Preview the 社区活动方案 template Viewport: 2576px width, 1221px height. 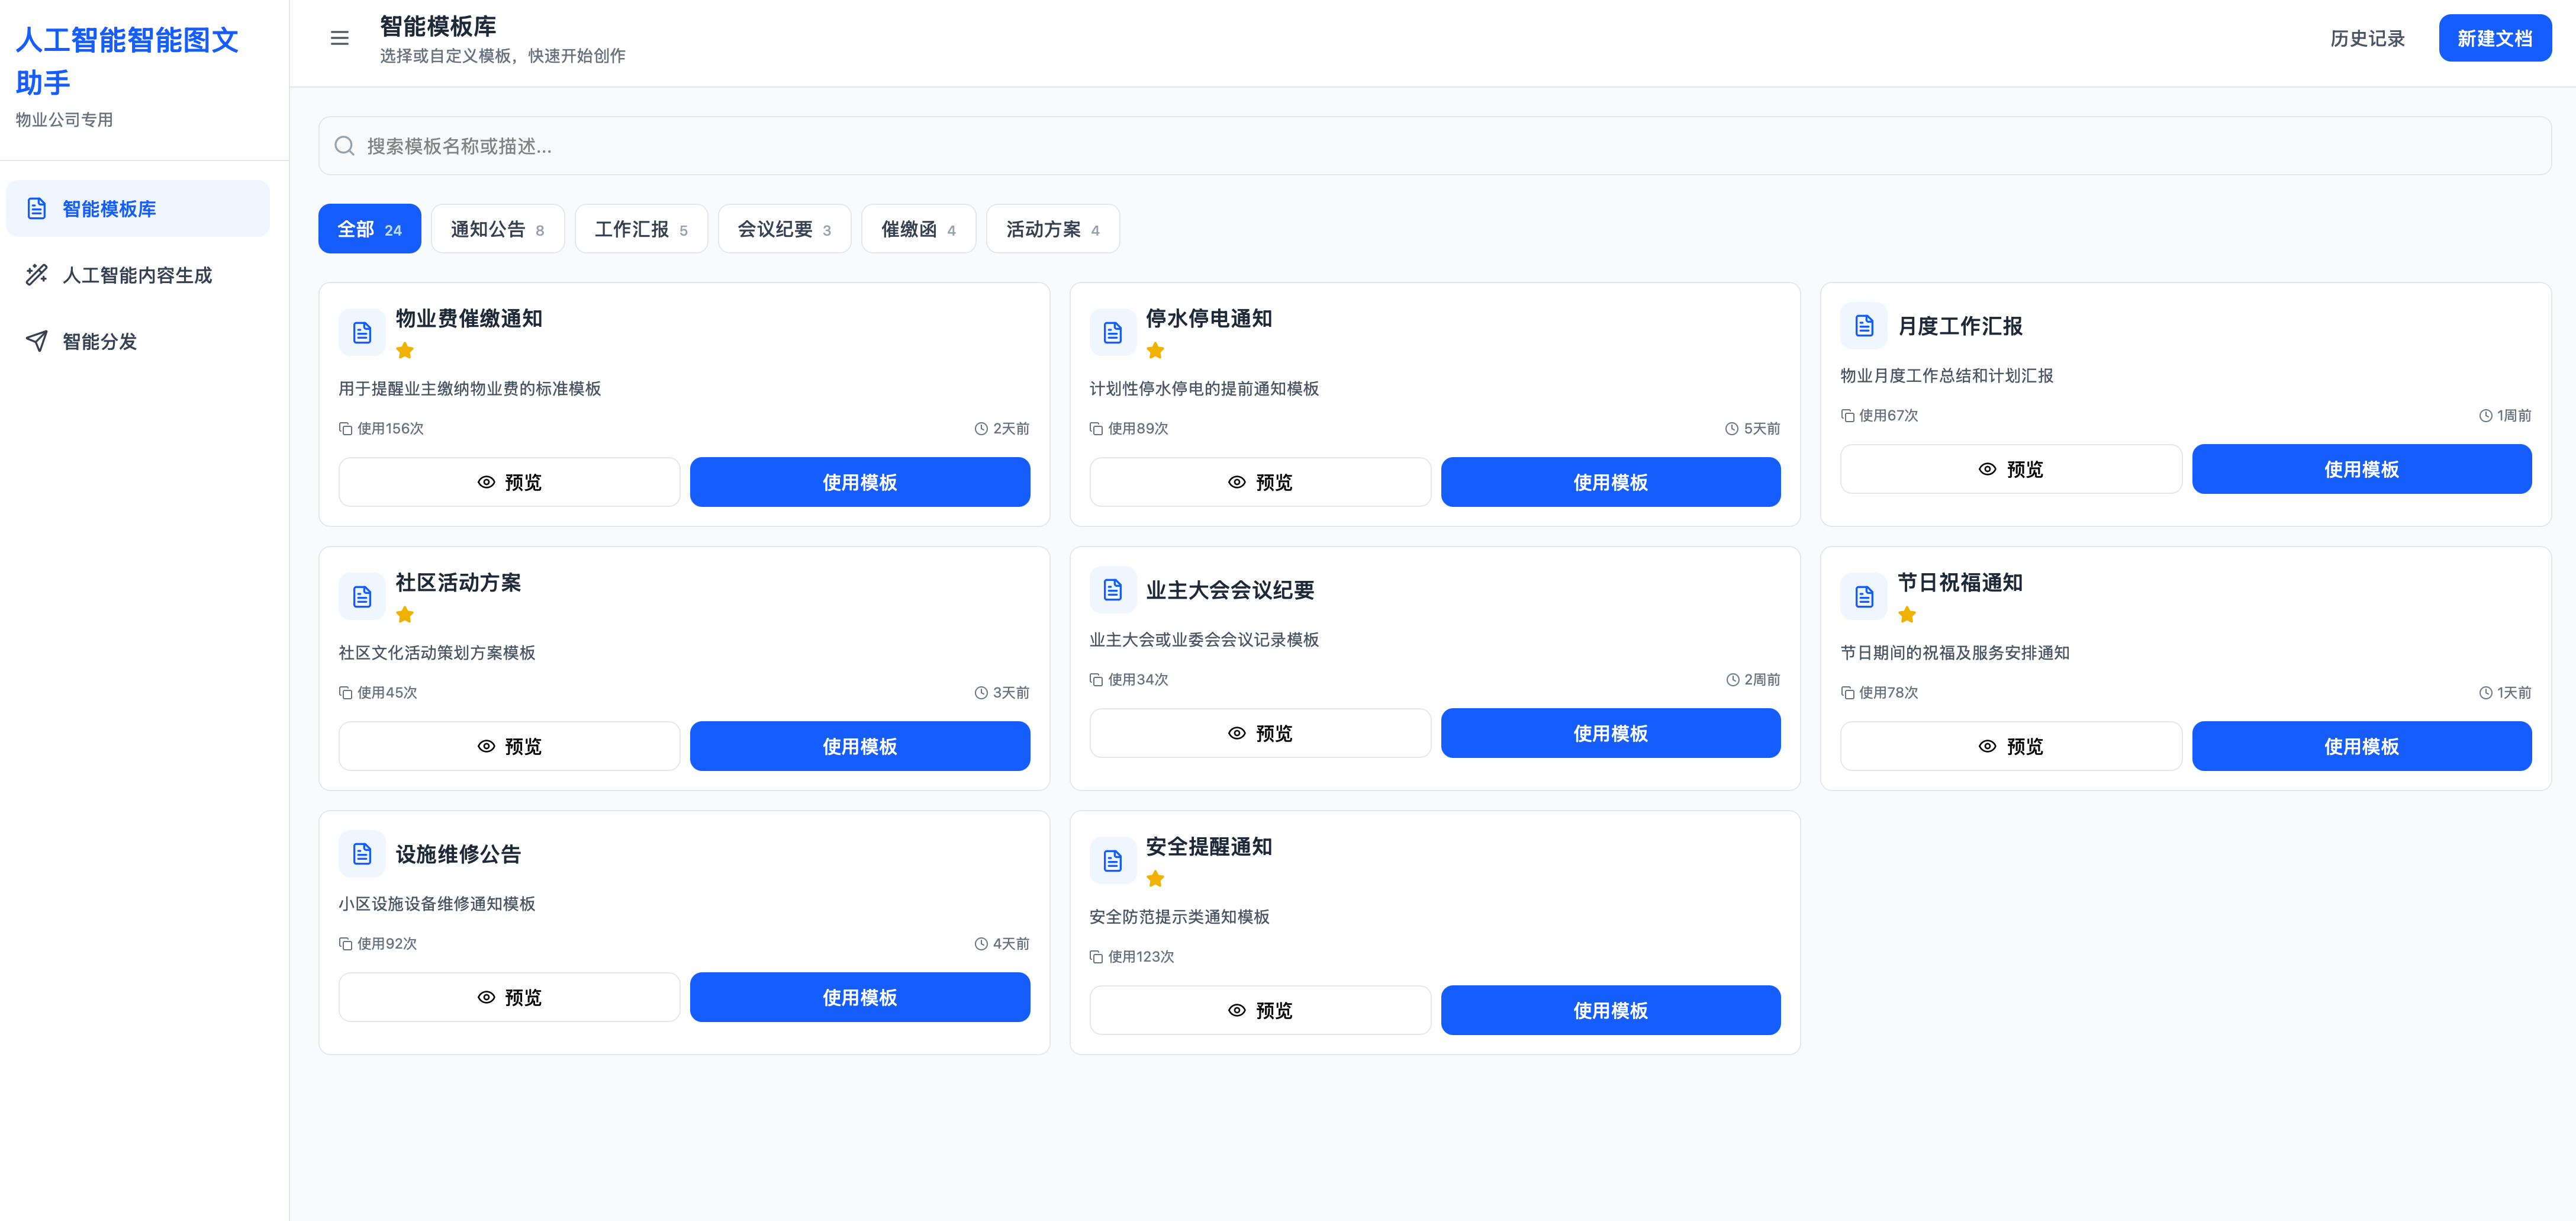pyautogui.click(x=509, y=746)
